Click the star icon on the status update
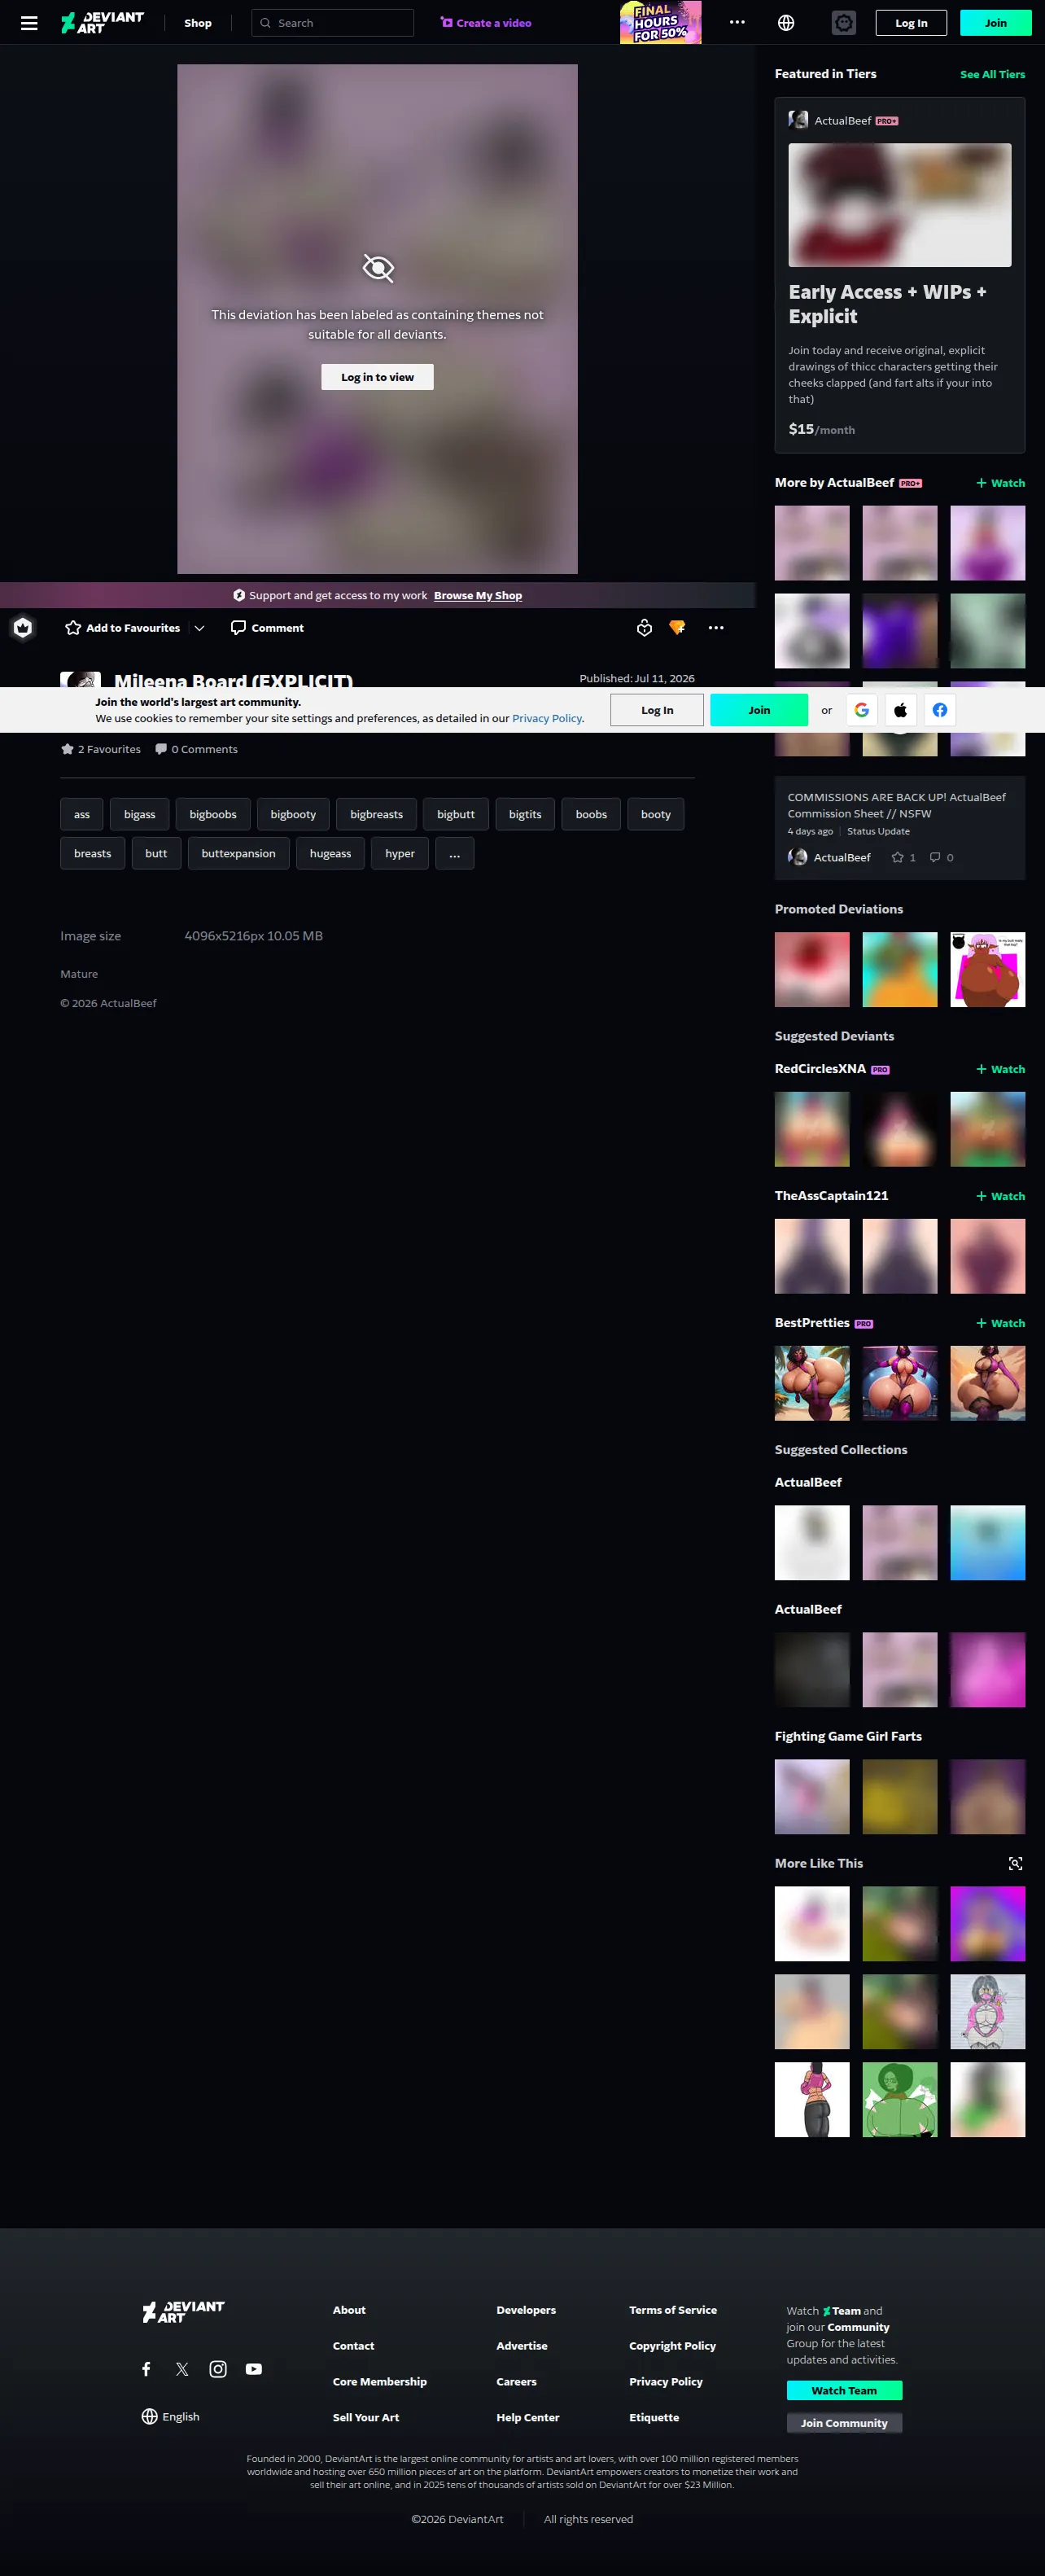 (897, 857)
